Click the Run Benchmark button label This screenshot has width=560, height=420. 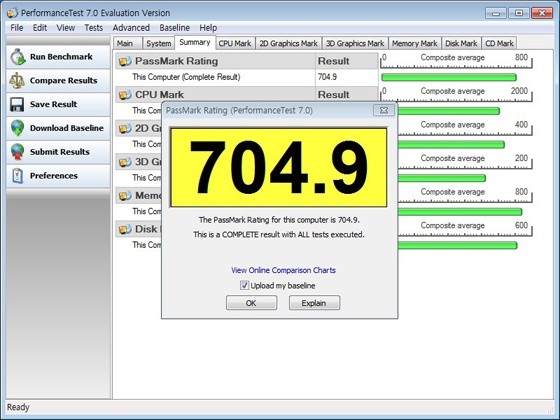pyautogui.click(x=61, y=57)
